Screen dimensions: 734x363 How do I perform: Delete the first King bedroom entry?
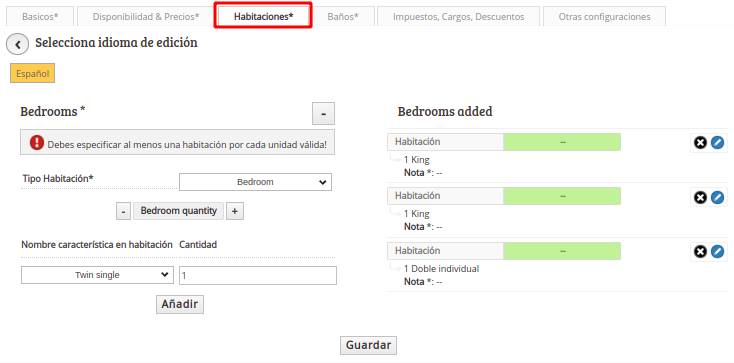click(x=700, y=142)
